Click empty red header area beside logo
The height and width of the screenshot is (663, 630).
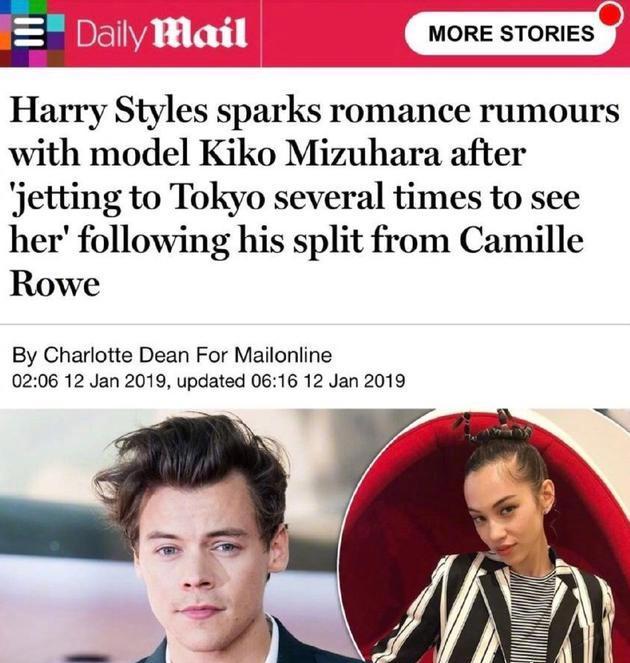[332, 33]
